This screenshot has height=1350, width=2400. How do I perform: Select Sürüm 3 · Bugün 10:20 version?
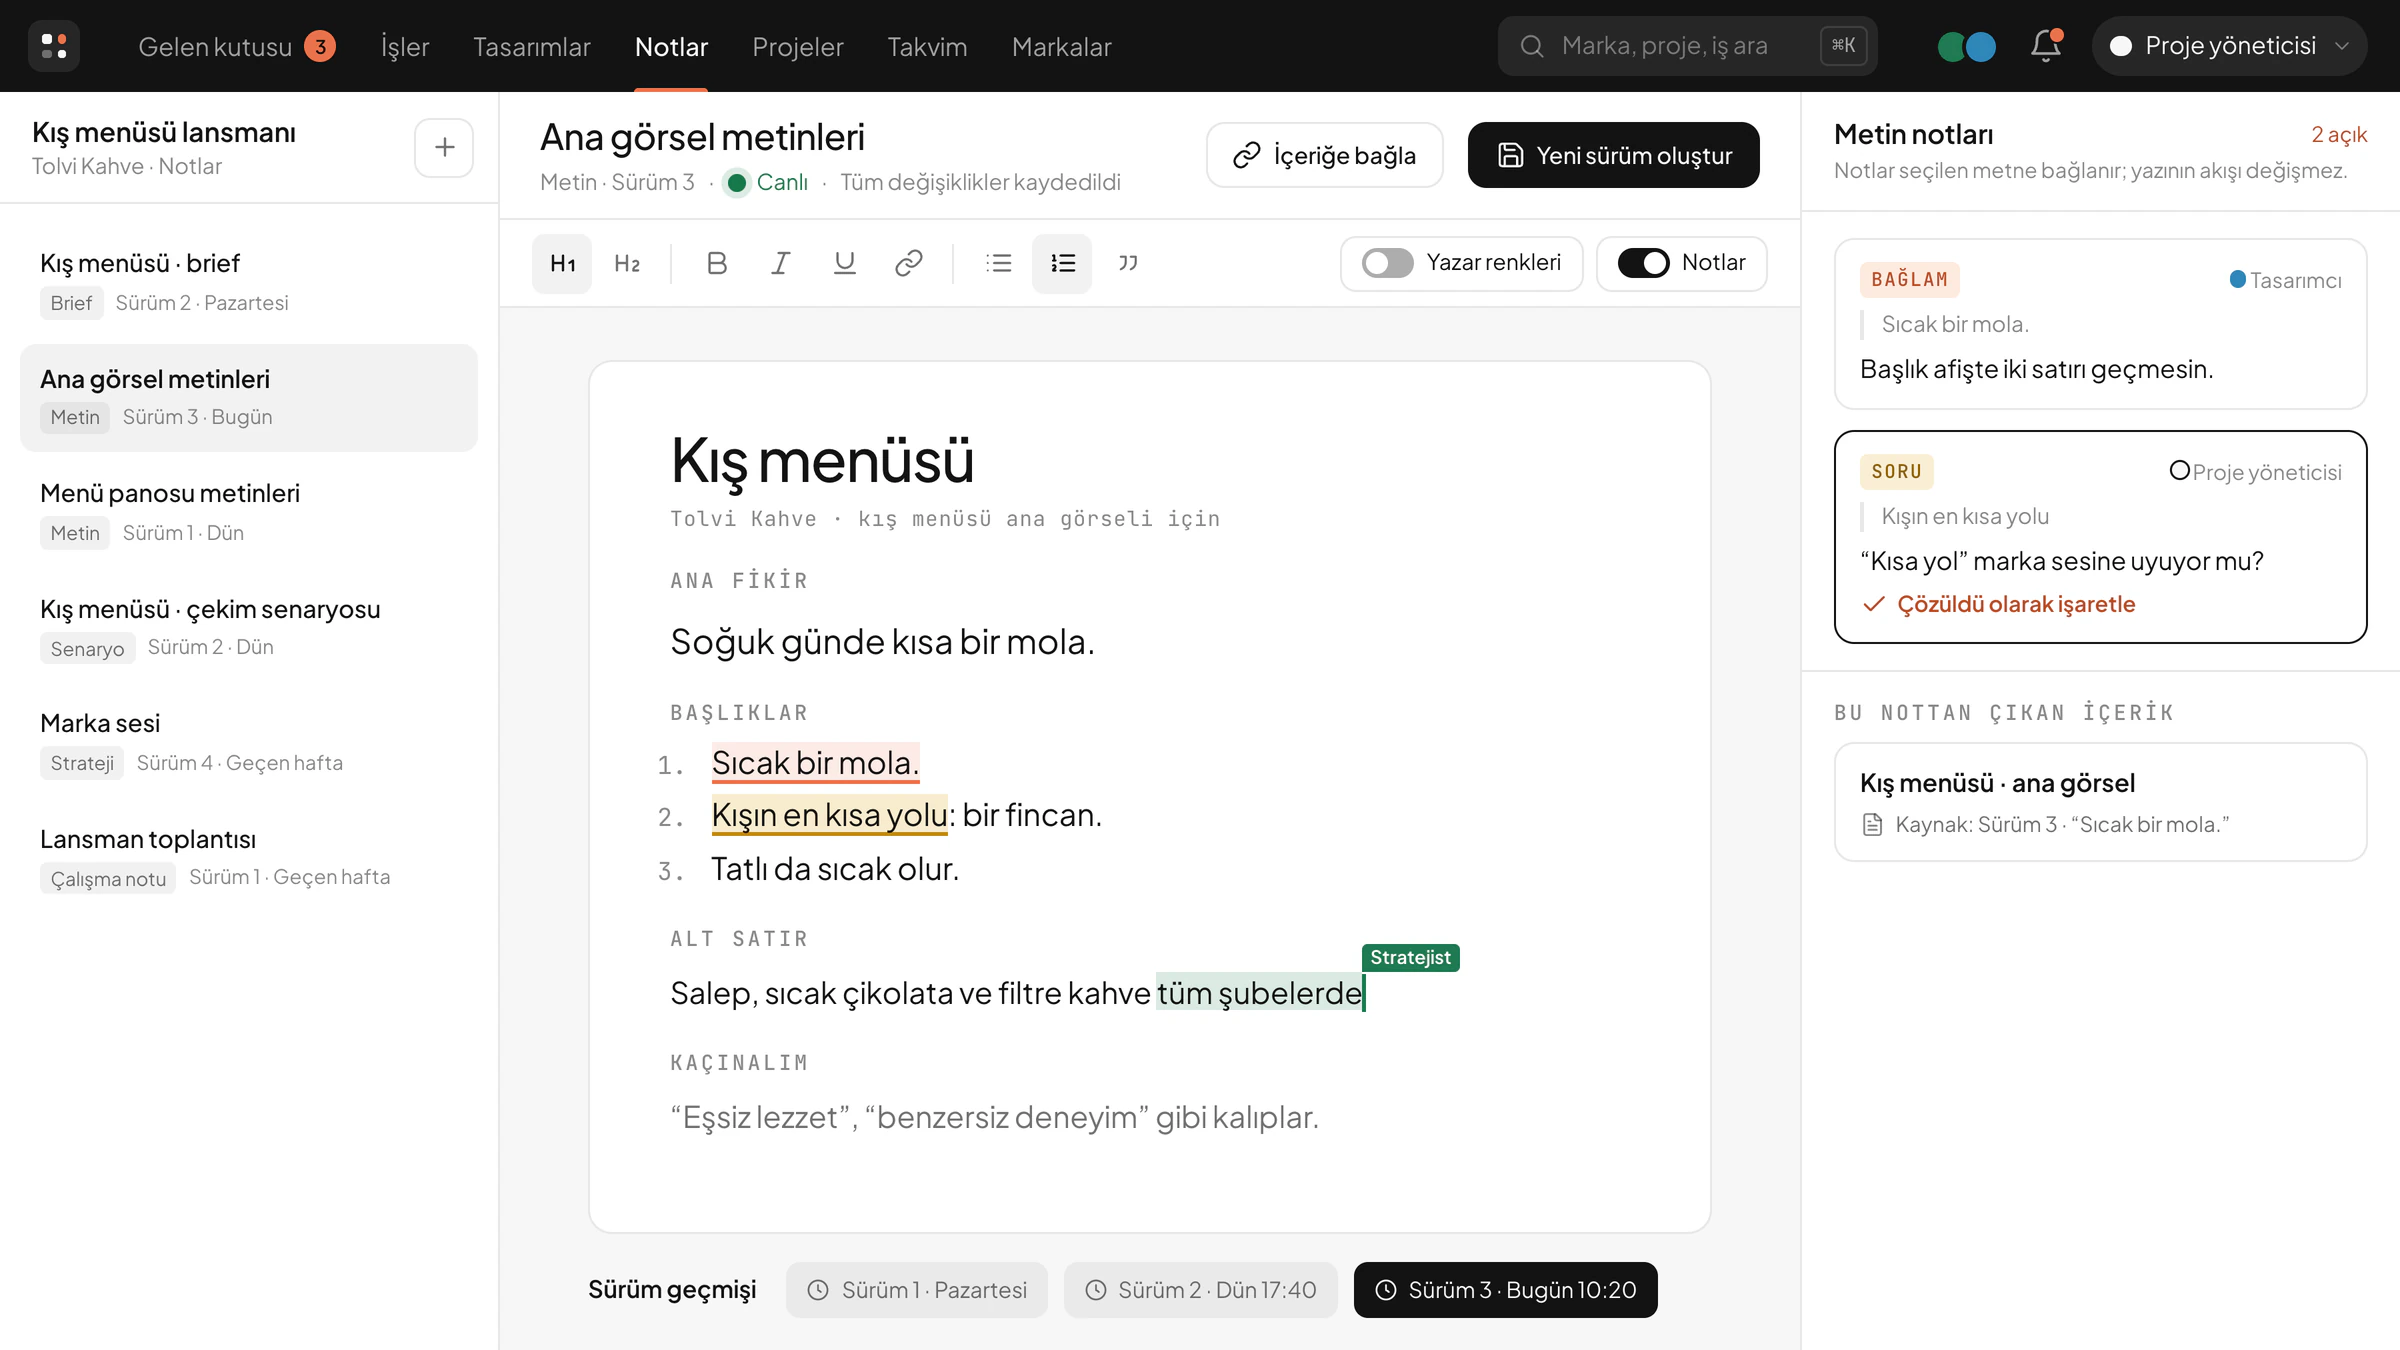(1505, 1290)
